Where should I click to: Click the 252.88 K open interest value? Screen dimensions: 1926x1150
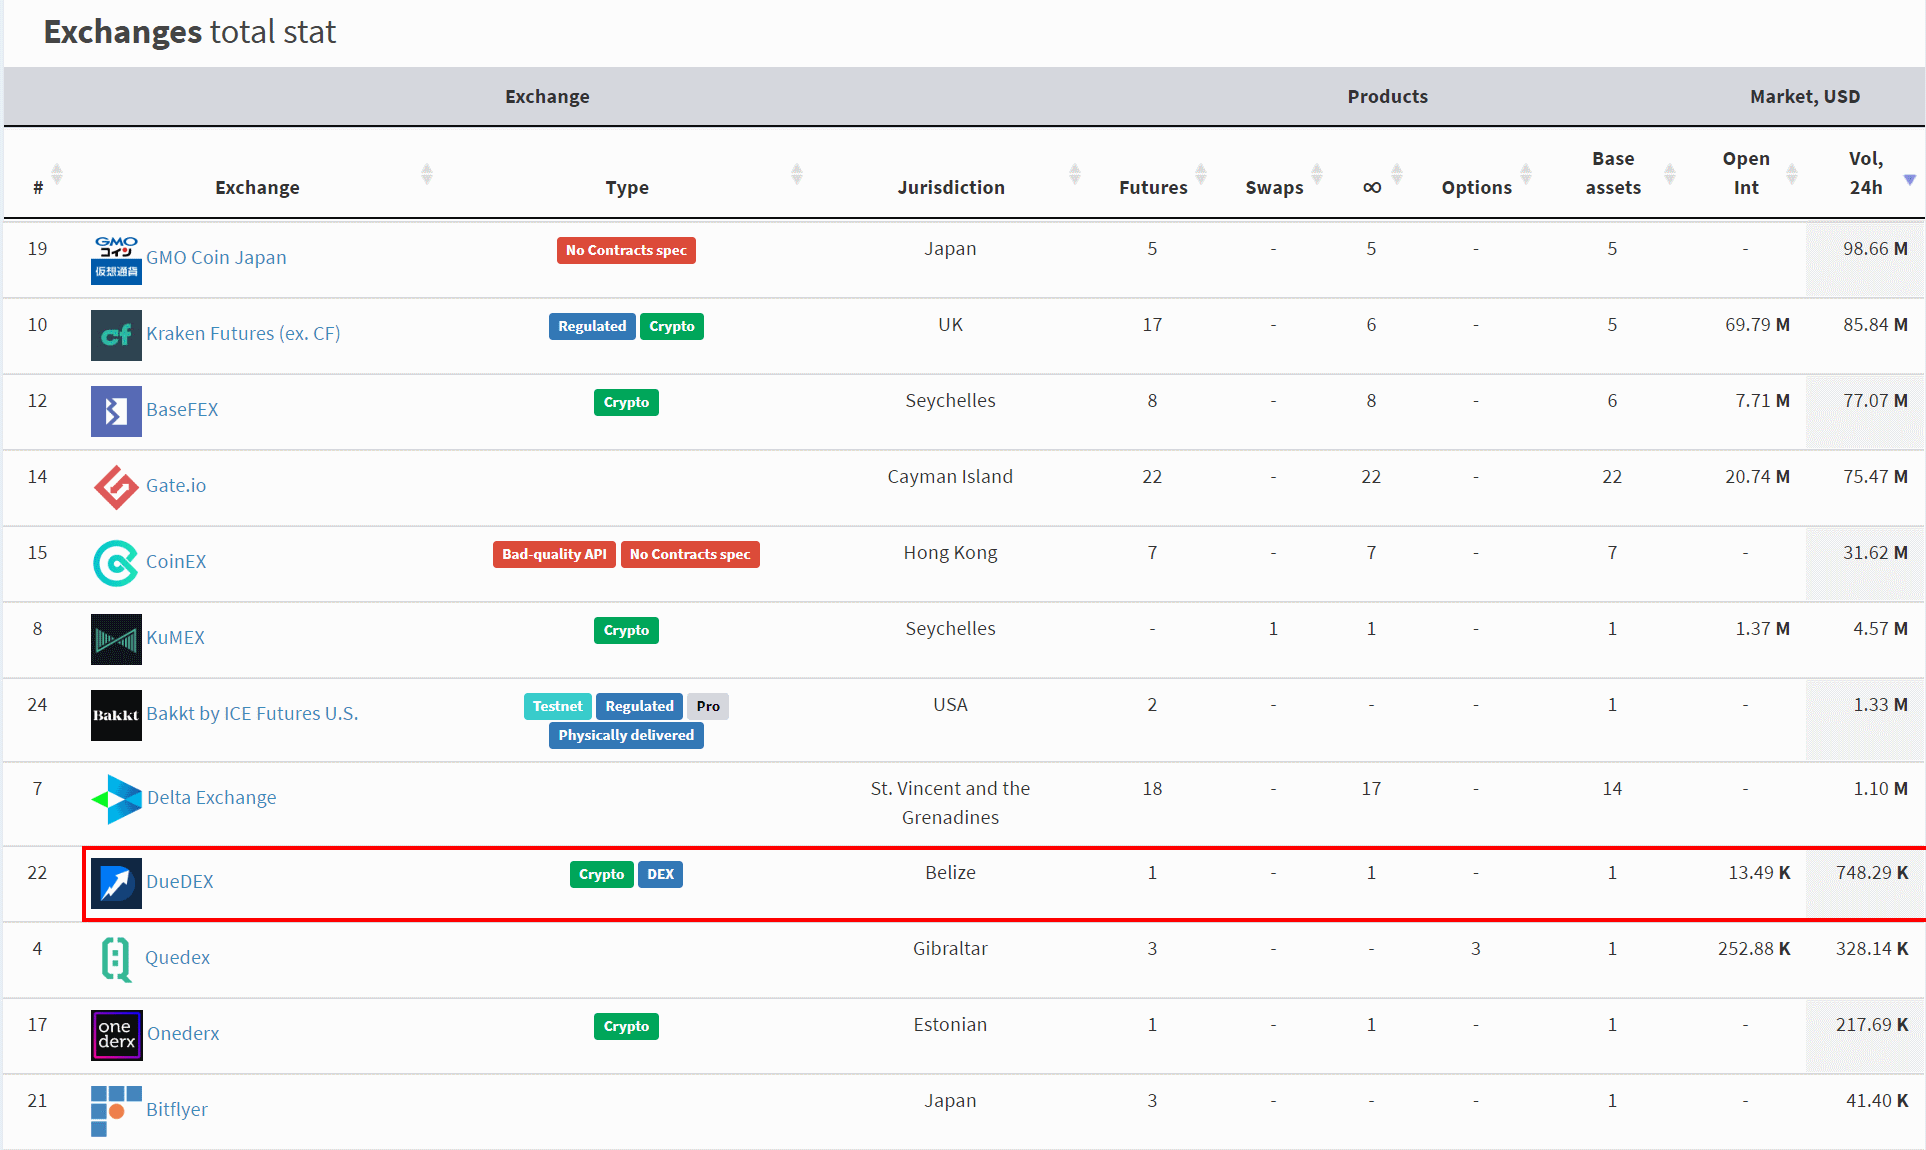pos(1754,948)
